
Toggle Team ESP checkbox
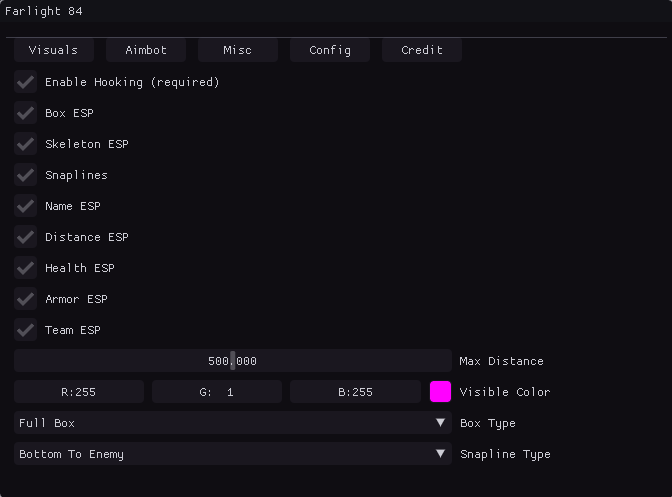(26, 330)
